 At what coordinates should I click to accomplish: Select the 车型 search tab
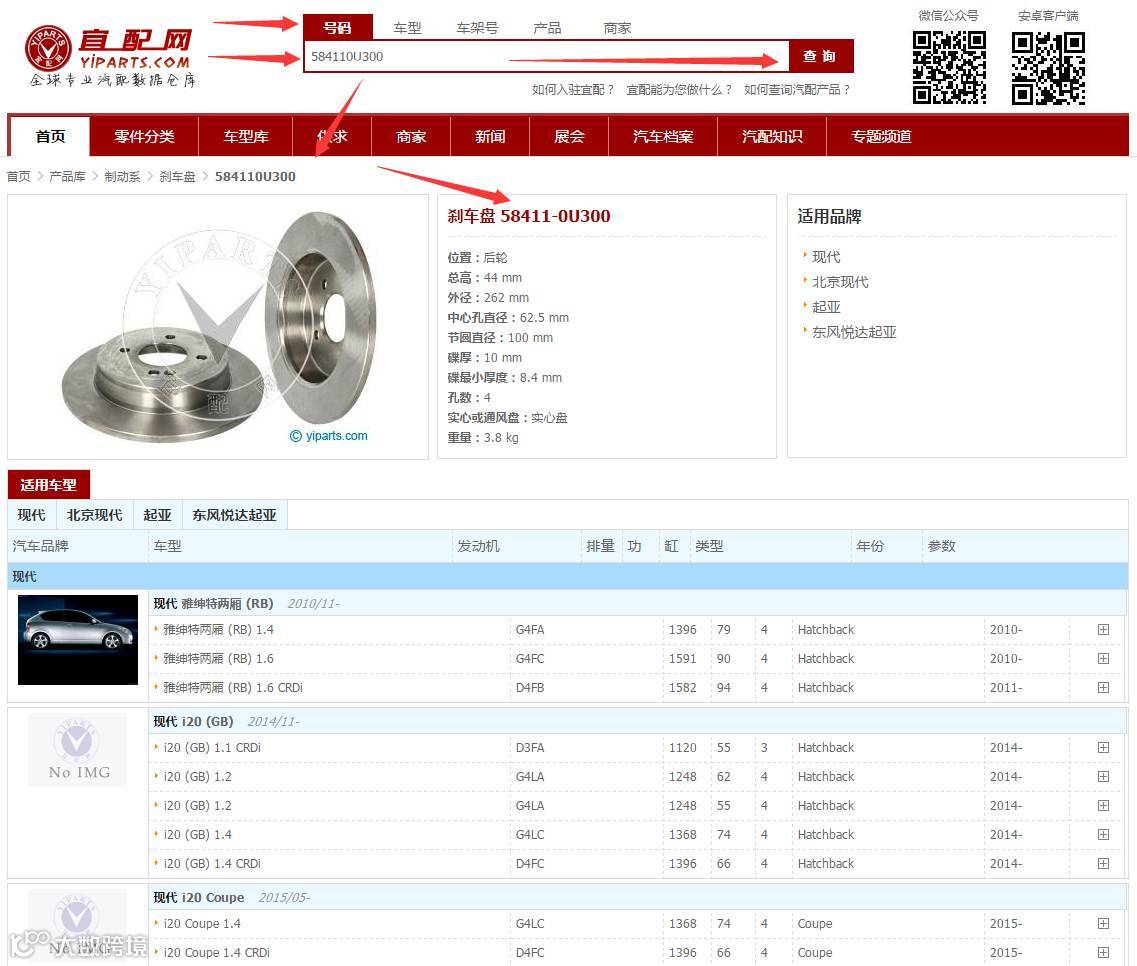(x=407, y=28)
